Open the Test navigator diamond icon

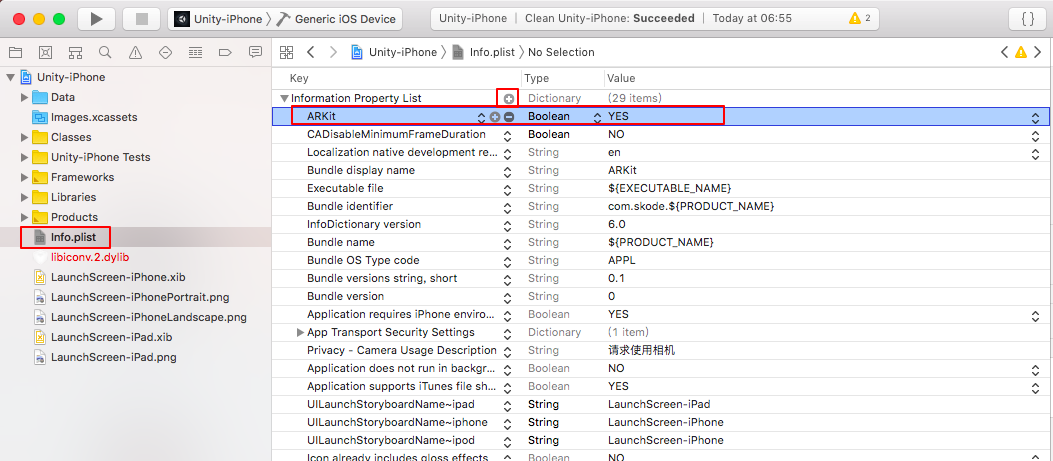point(165,52)
